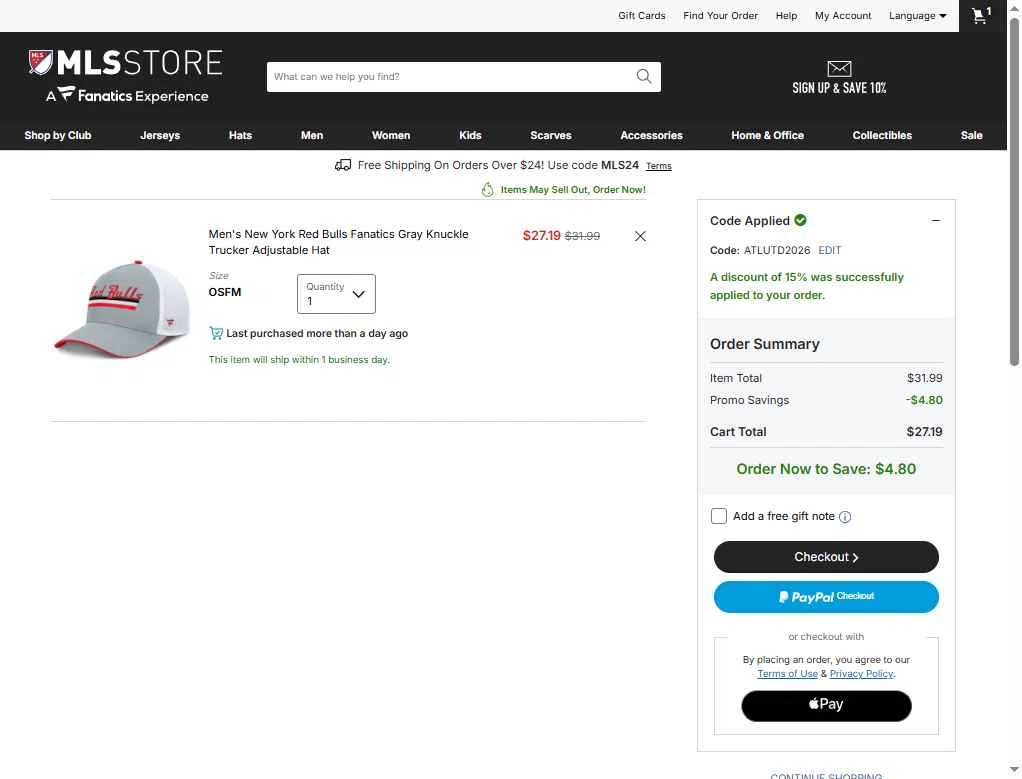Open the shopping cart icon
This screenshot has height=779, width=1022.
click(982, 16)
